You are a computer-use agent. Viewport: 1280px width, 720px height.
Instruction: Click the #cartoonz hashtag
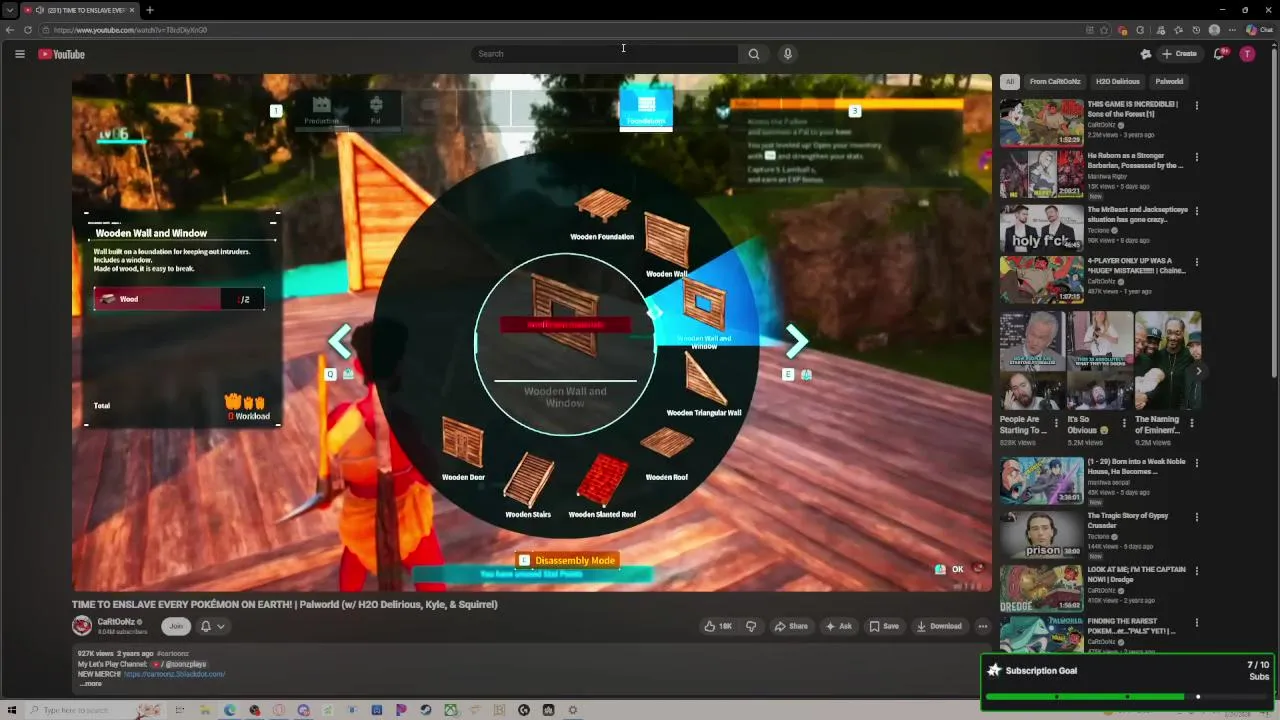coord(173,654)
